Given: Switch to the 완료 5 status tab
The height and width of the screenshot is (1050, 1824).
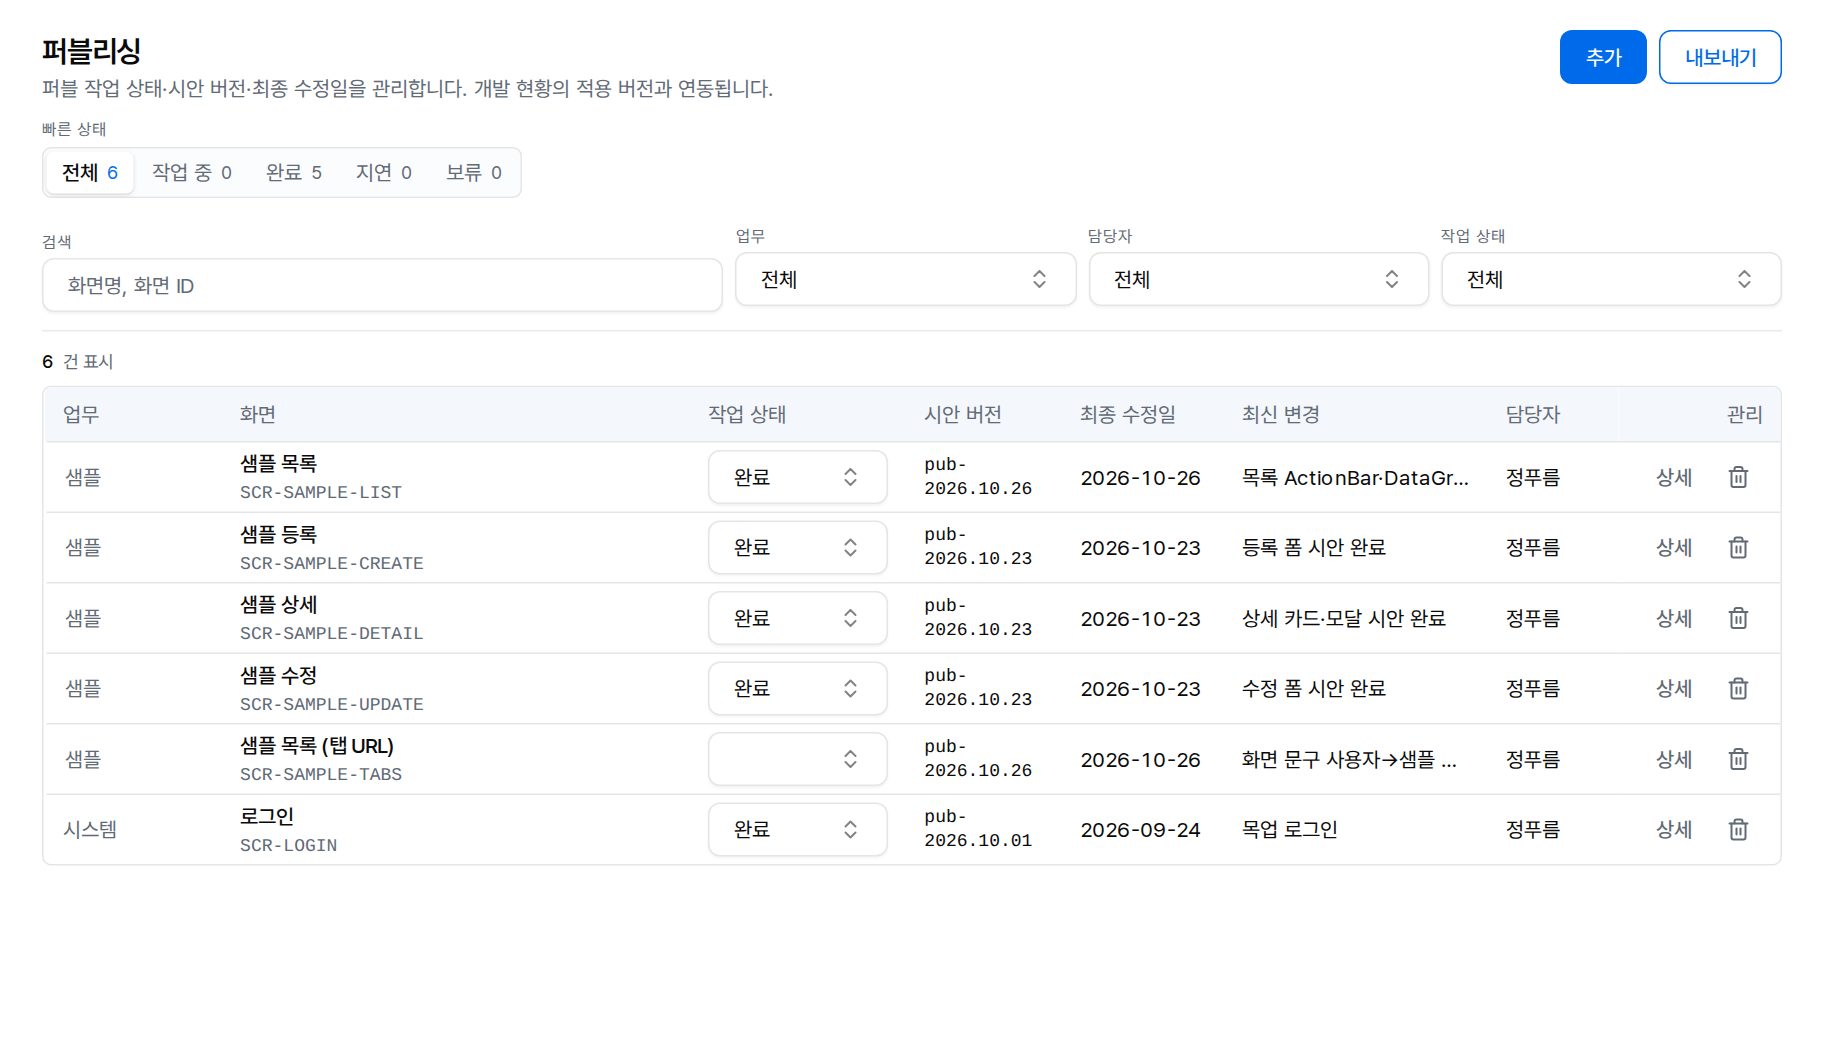Looking at the screenshot, I should click(294, 172).
